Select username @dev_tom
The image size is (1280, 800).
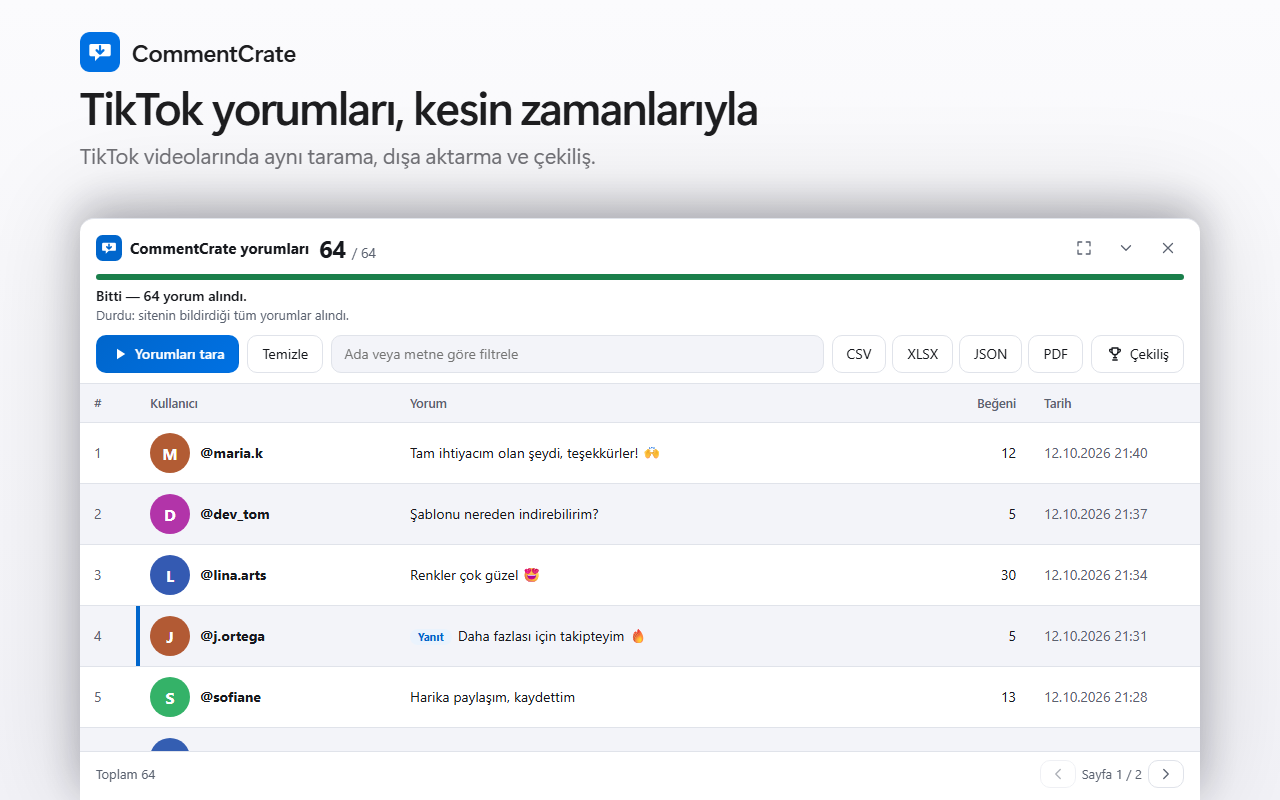coord(235,514)
